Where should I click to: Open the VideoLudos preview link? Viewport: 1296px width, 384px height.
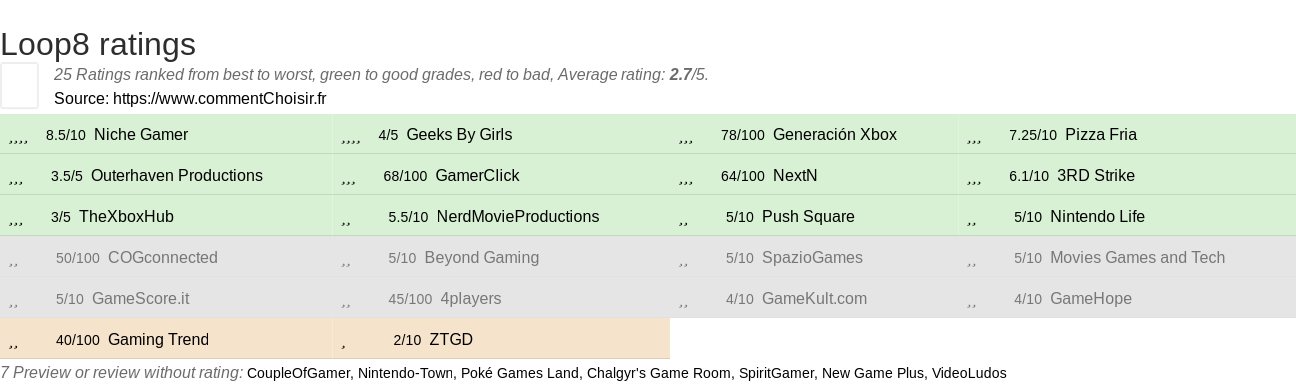968,373
